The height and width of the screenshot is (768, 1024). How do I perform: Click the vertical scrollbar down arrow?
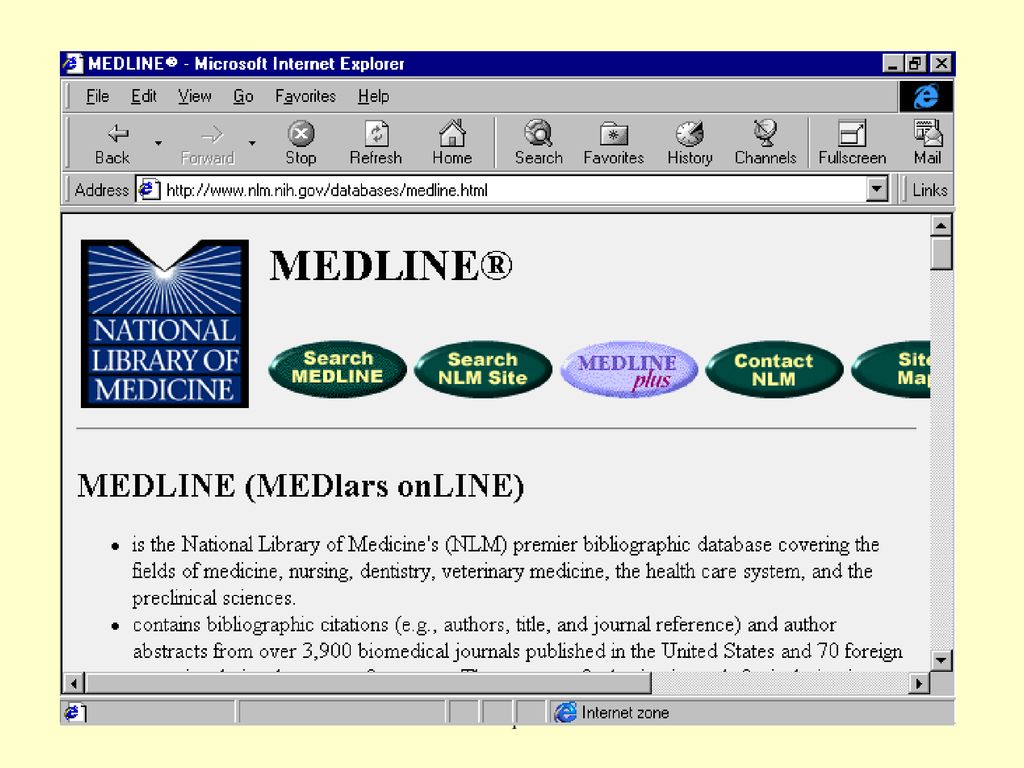941,660
